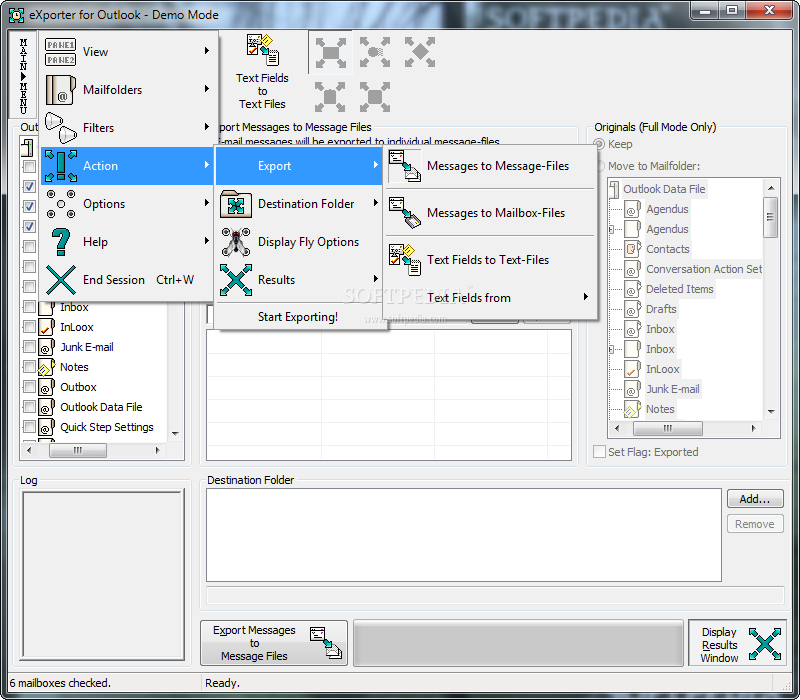This screenshot has height=700, width=800.
Task: Click the Messages to Message-Files icon
Action: pyautogui.click(x=404, y=166)
